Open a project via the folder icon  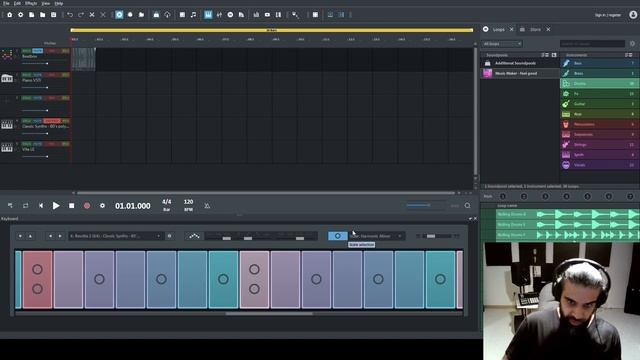(42, 15)
